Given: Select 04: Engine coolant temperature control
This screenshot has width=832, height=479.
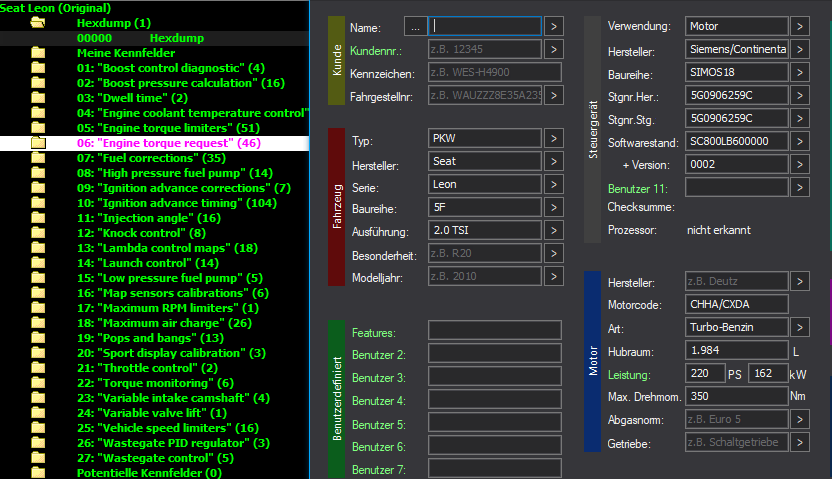Looking at the screenshot, I should 193,112.
